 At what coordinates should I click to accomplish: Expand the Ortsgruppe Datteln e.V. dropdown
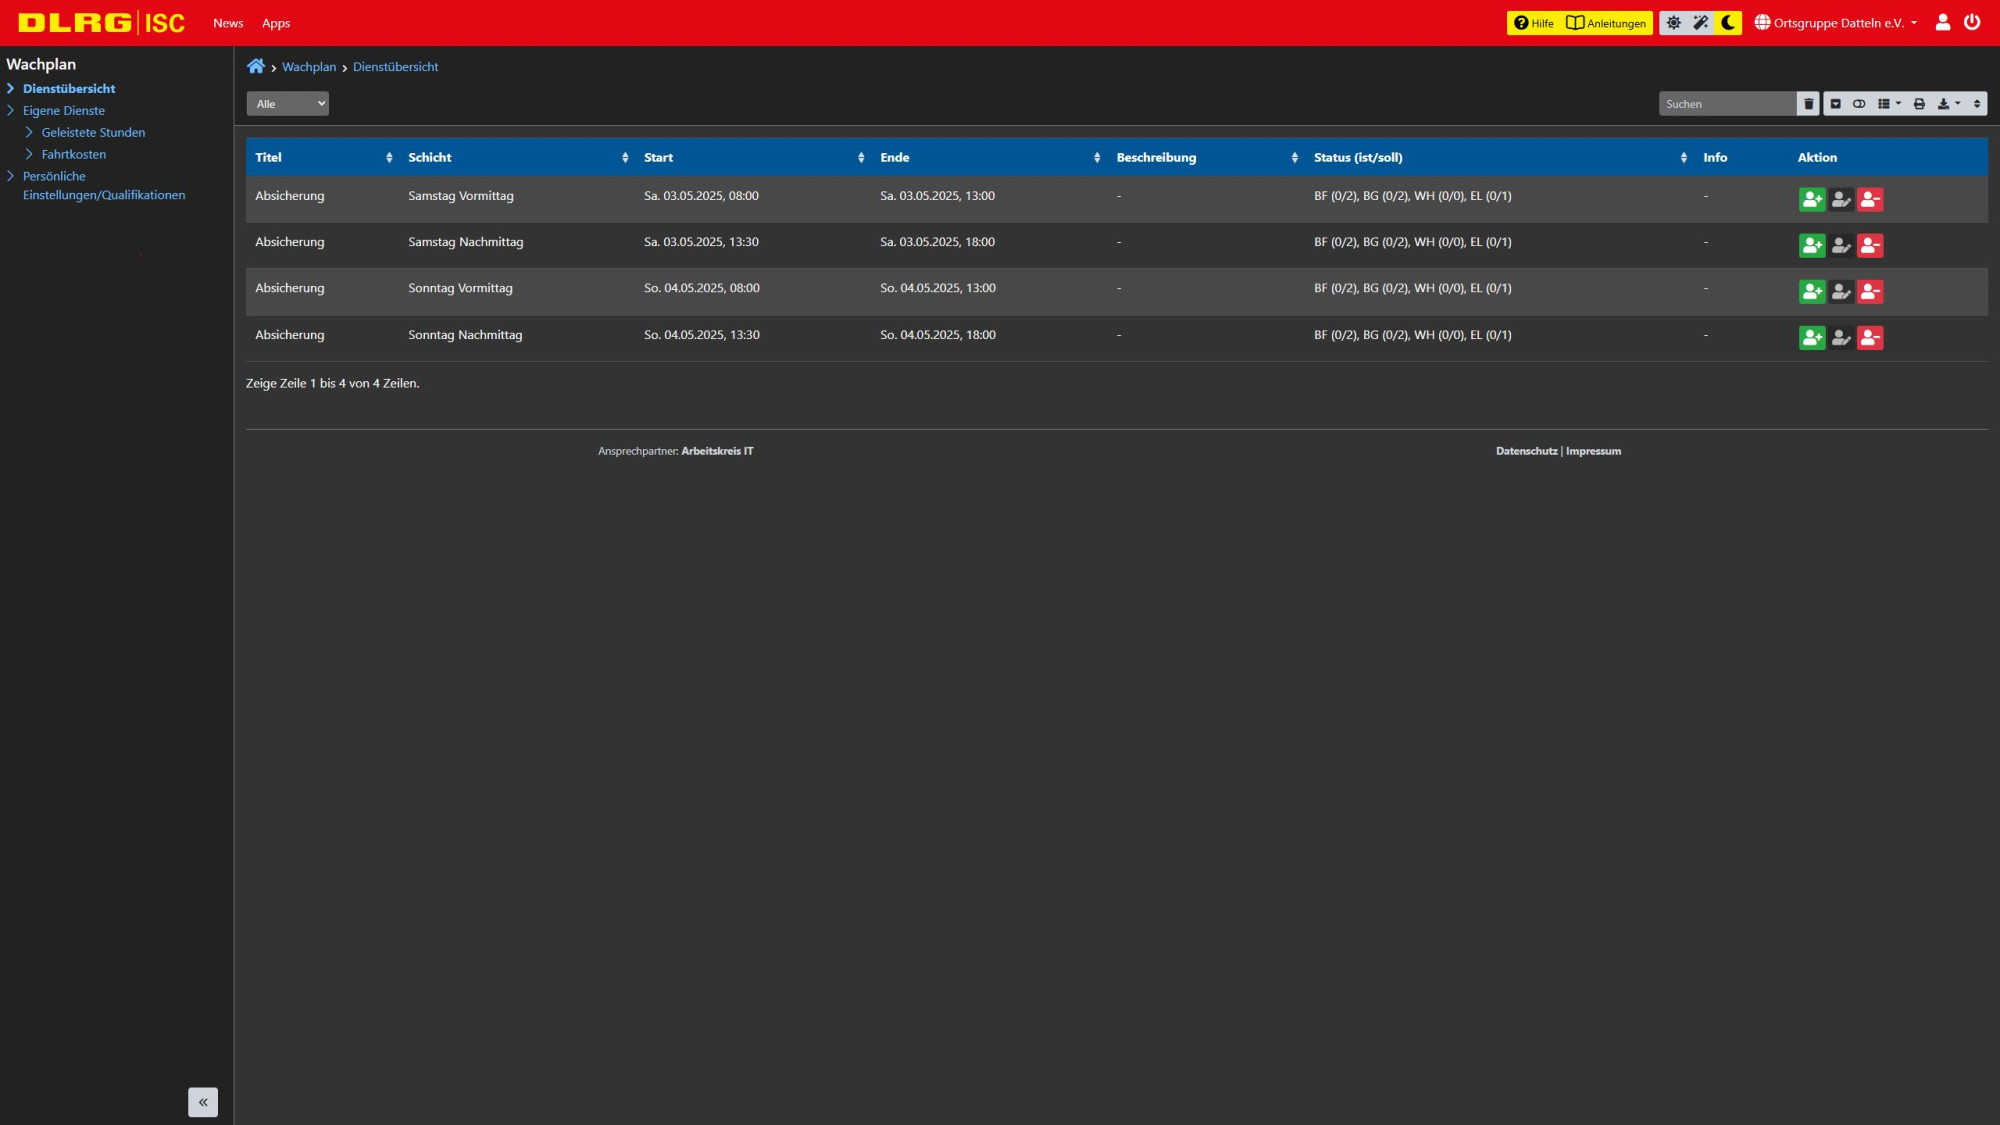point(1836,23)
